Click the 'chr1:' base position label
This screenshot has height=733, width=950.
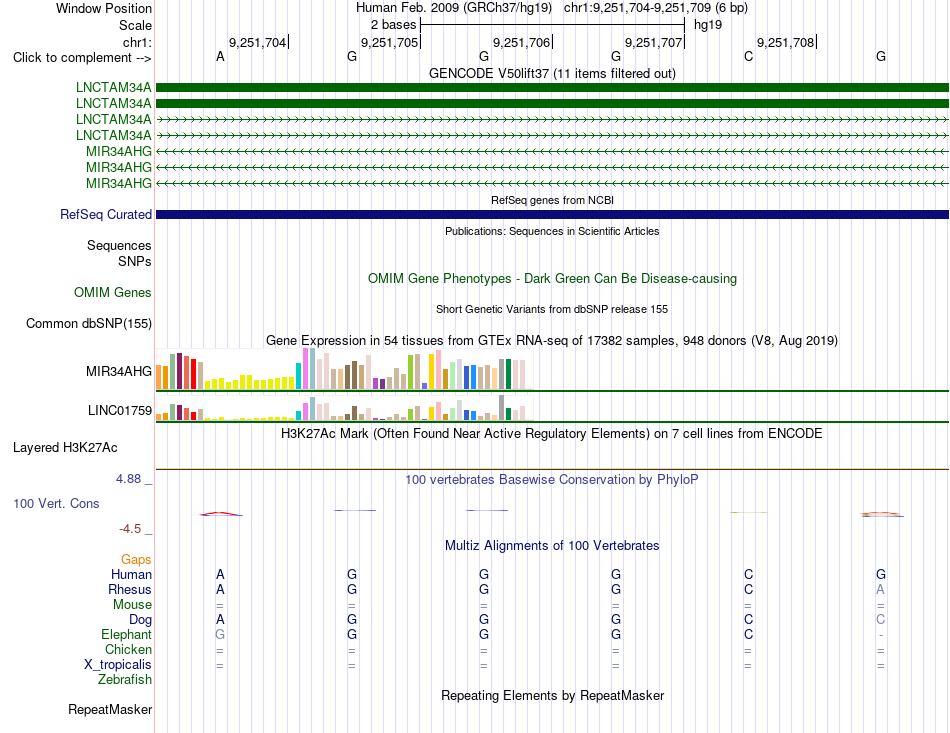coord(137,42)
